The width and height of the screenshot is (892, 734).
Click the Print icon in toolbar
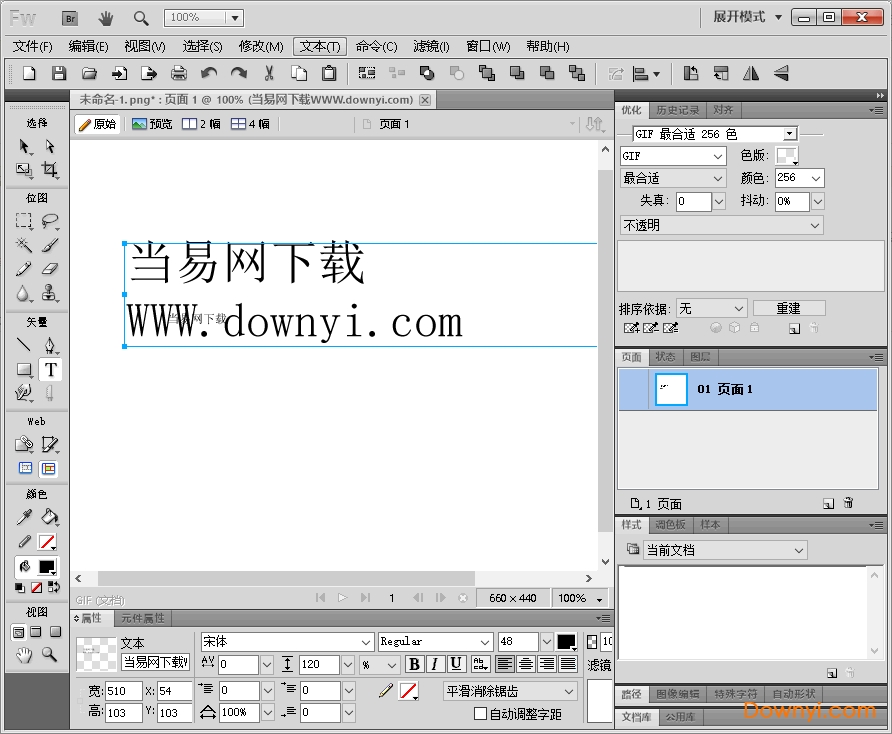[179, 73]
